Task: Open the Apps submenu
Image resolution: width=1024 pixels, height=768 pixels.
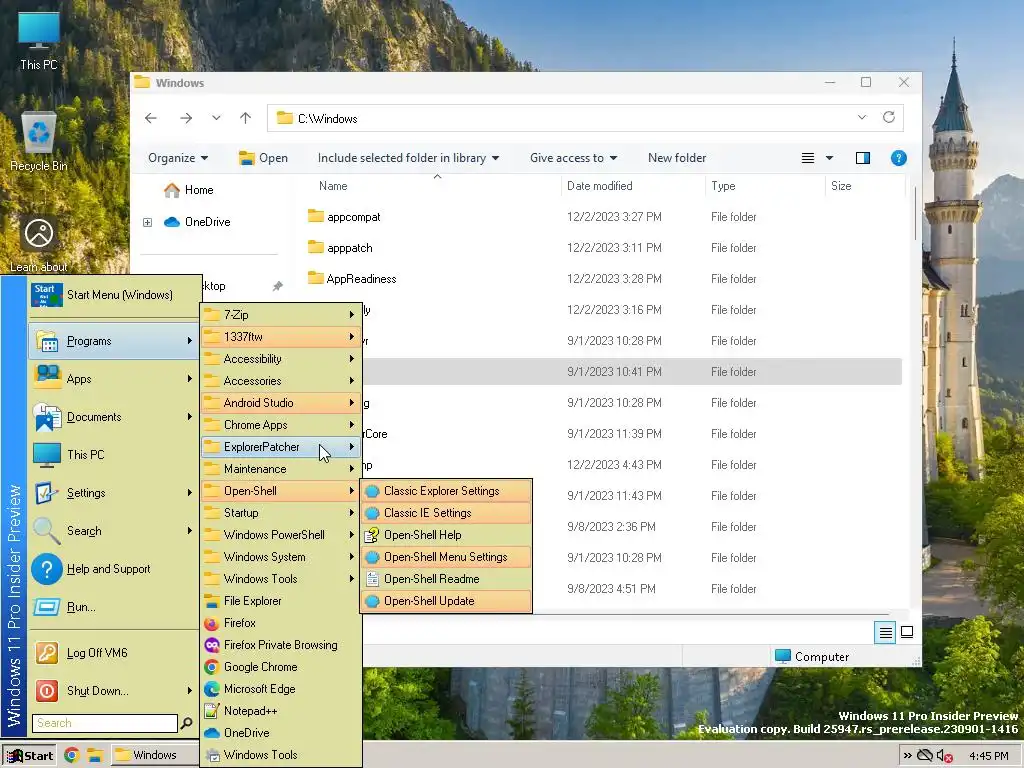Action: coord(114,379)
